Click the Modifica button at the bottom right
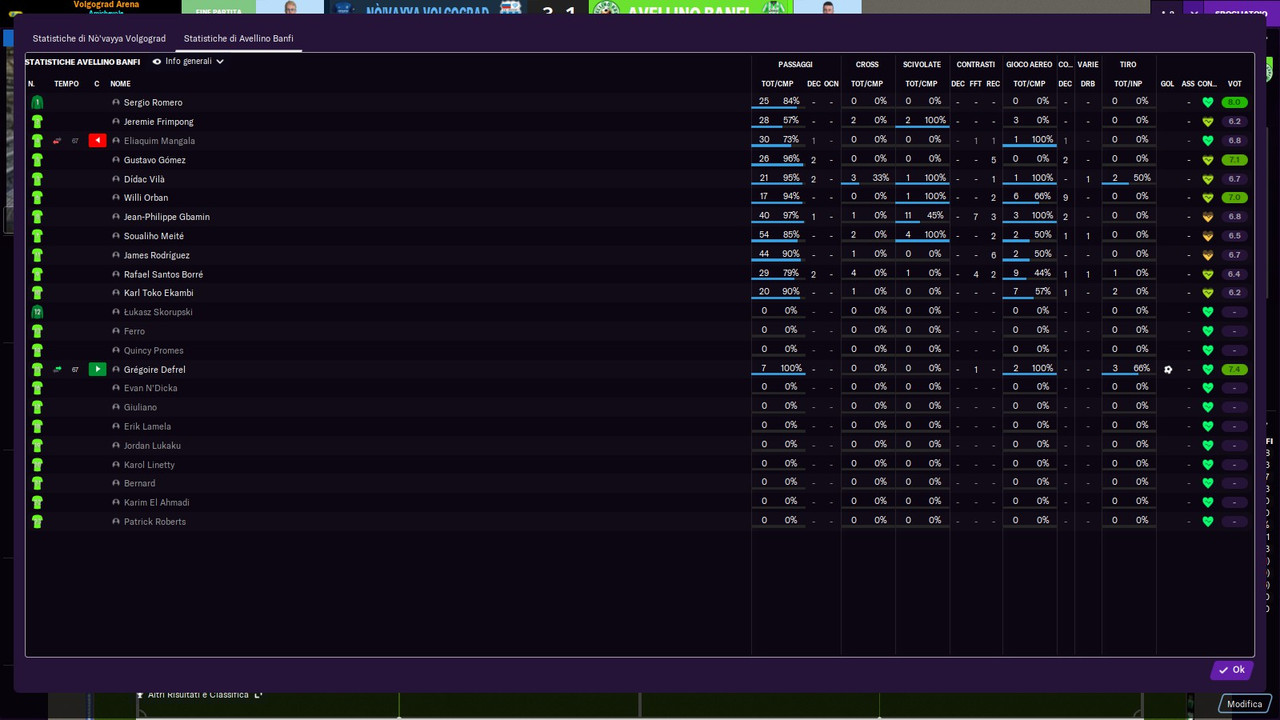 tap(1245, 704)
